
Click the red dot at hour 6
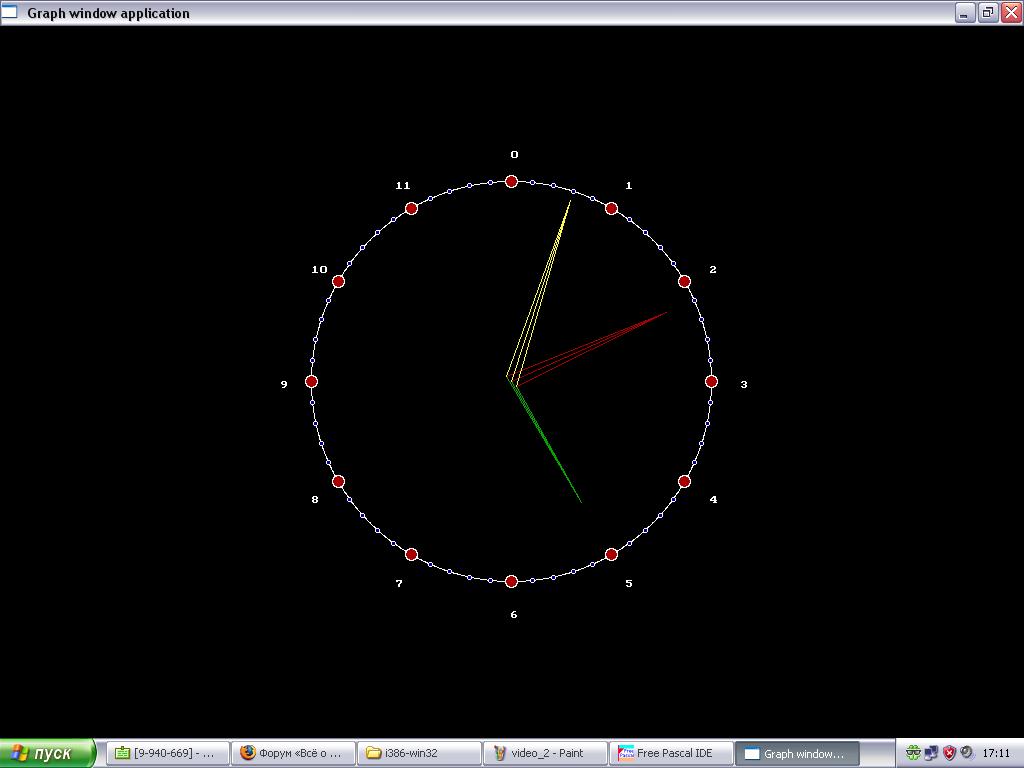[x=511, y=581]
